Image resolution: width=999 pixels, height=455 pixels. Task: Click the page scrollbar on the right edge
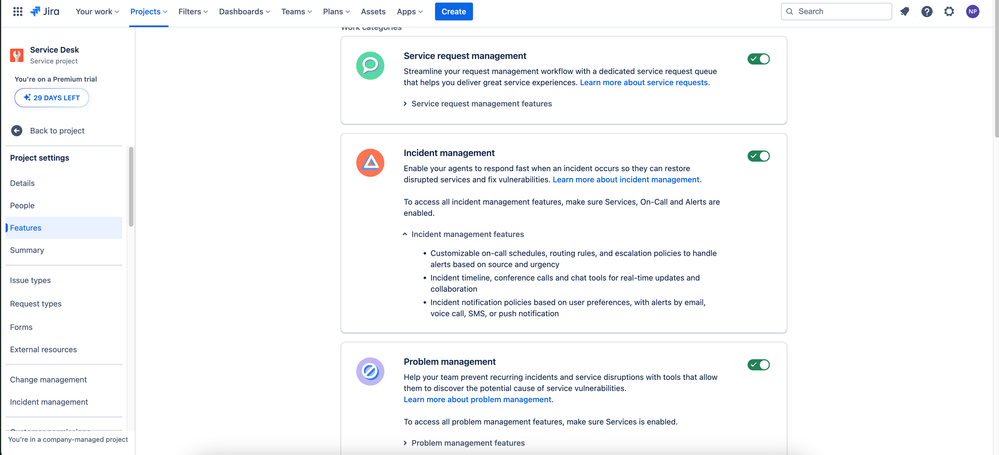pos(996,70)
